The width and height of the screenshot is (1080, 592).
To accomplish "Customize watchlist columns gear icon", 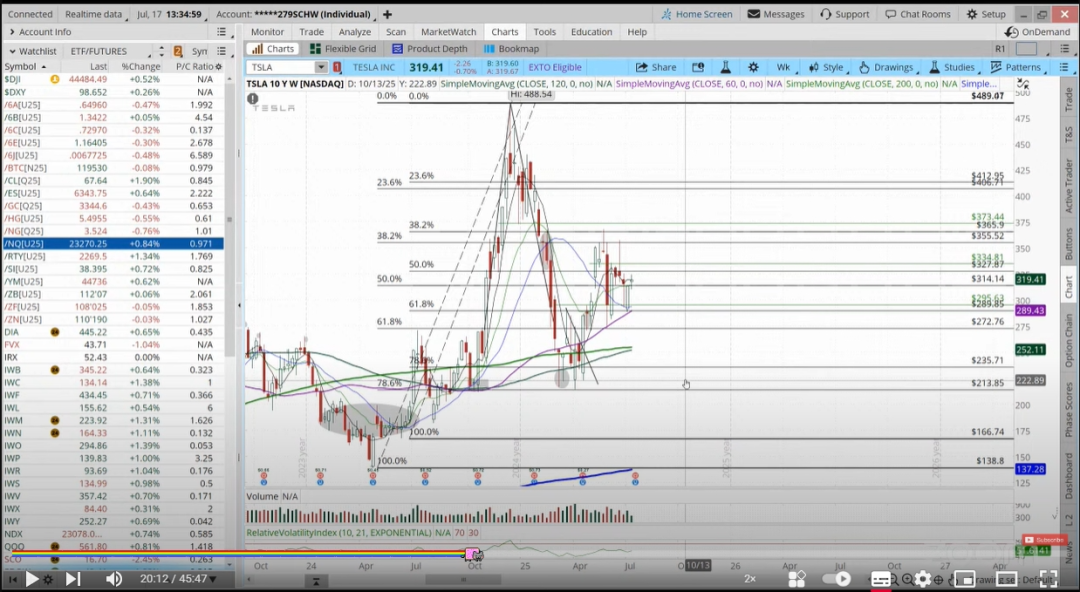I will click(x=218, y=67).
